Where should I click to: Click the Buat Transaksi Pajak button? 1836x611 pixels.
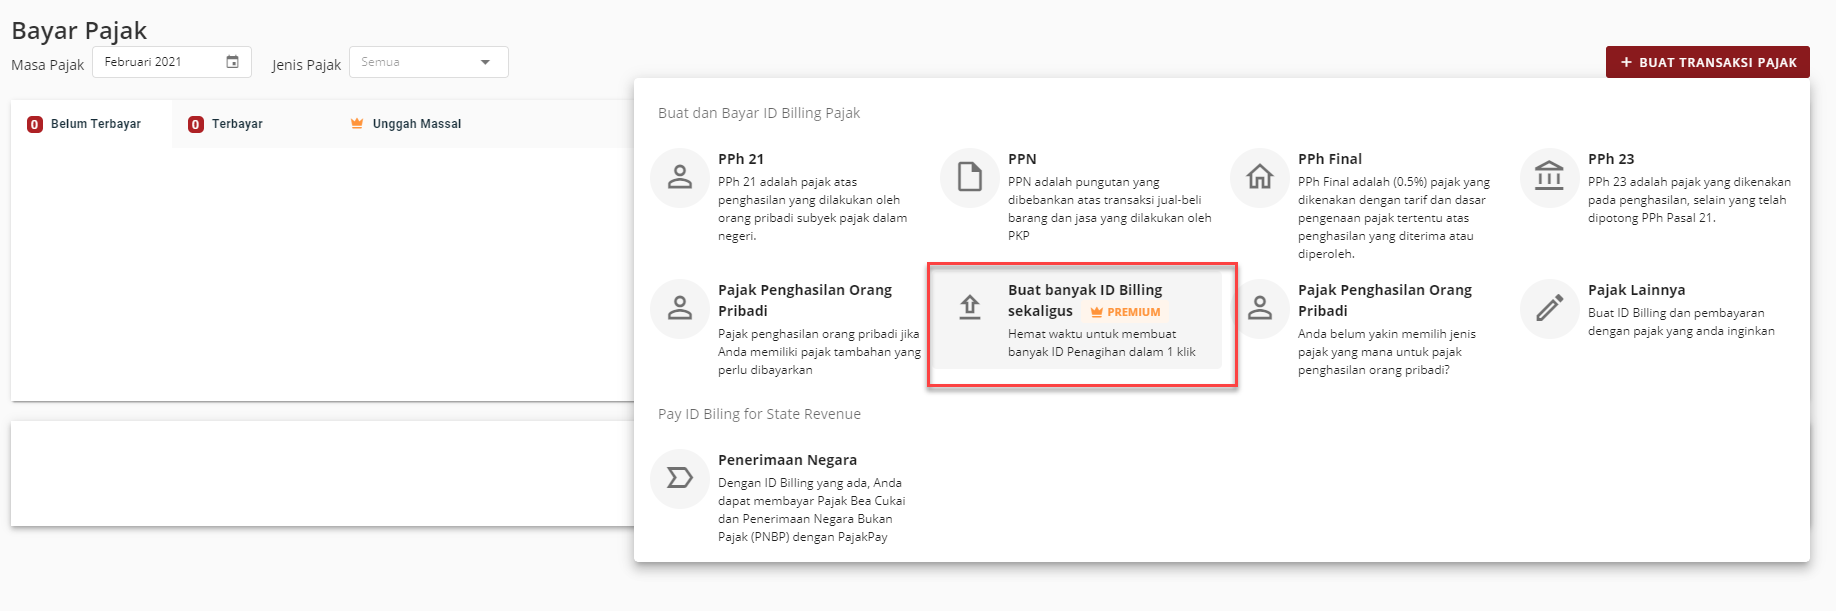1708,62
